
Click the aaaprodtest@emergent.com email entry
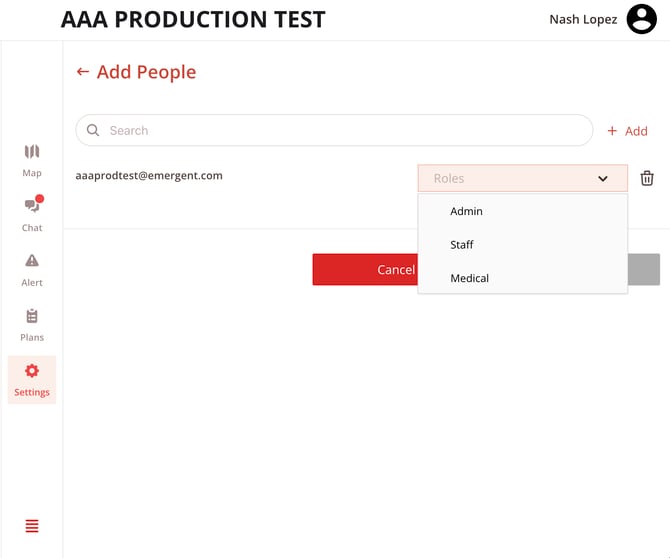tap(149, 176)
